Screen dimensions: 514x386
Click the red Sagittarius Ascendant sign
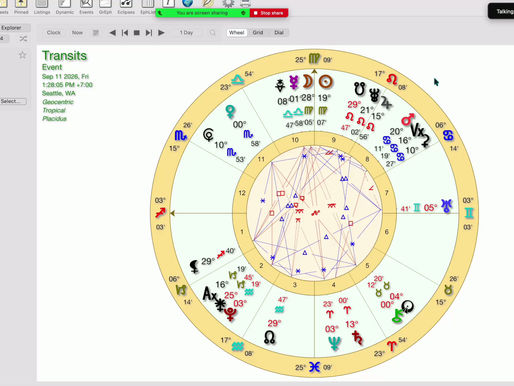click(x=160, y=213)
